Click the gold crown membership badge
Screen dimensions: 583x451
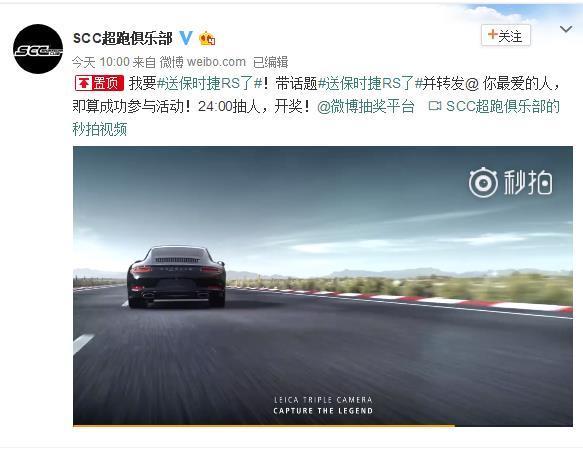coord(207,38)
